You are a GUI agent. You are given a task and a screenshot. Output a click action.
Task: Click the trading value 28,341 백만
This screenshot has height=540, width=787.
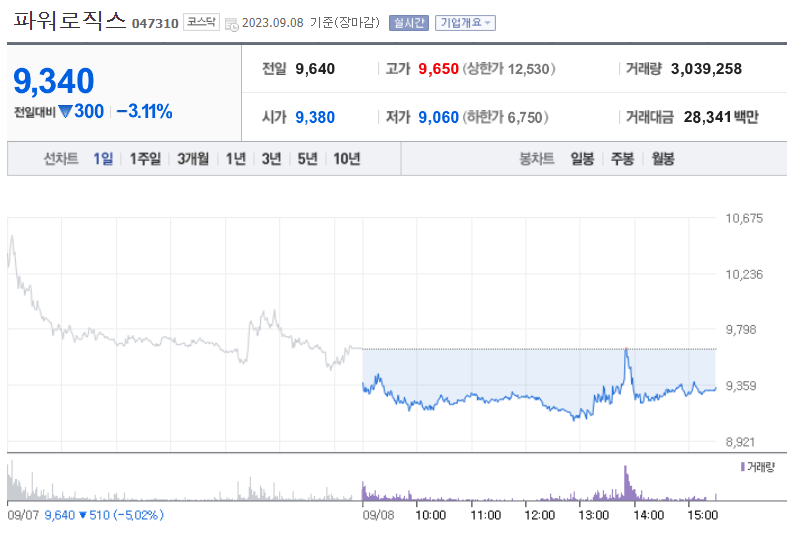click(721, 117)
